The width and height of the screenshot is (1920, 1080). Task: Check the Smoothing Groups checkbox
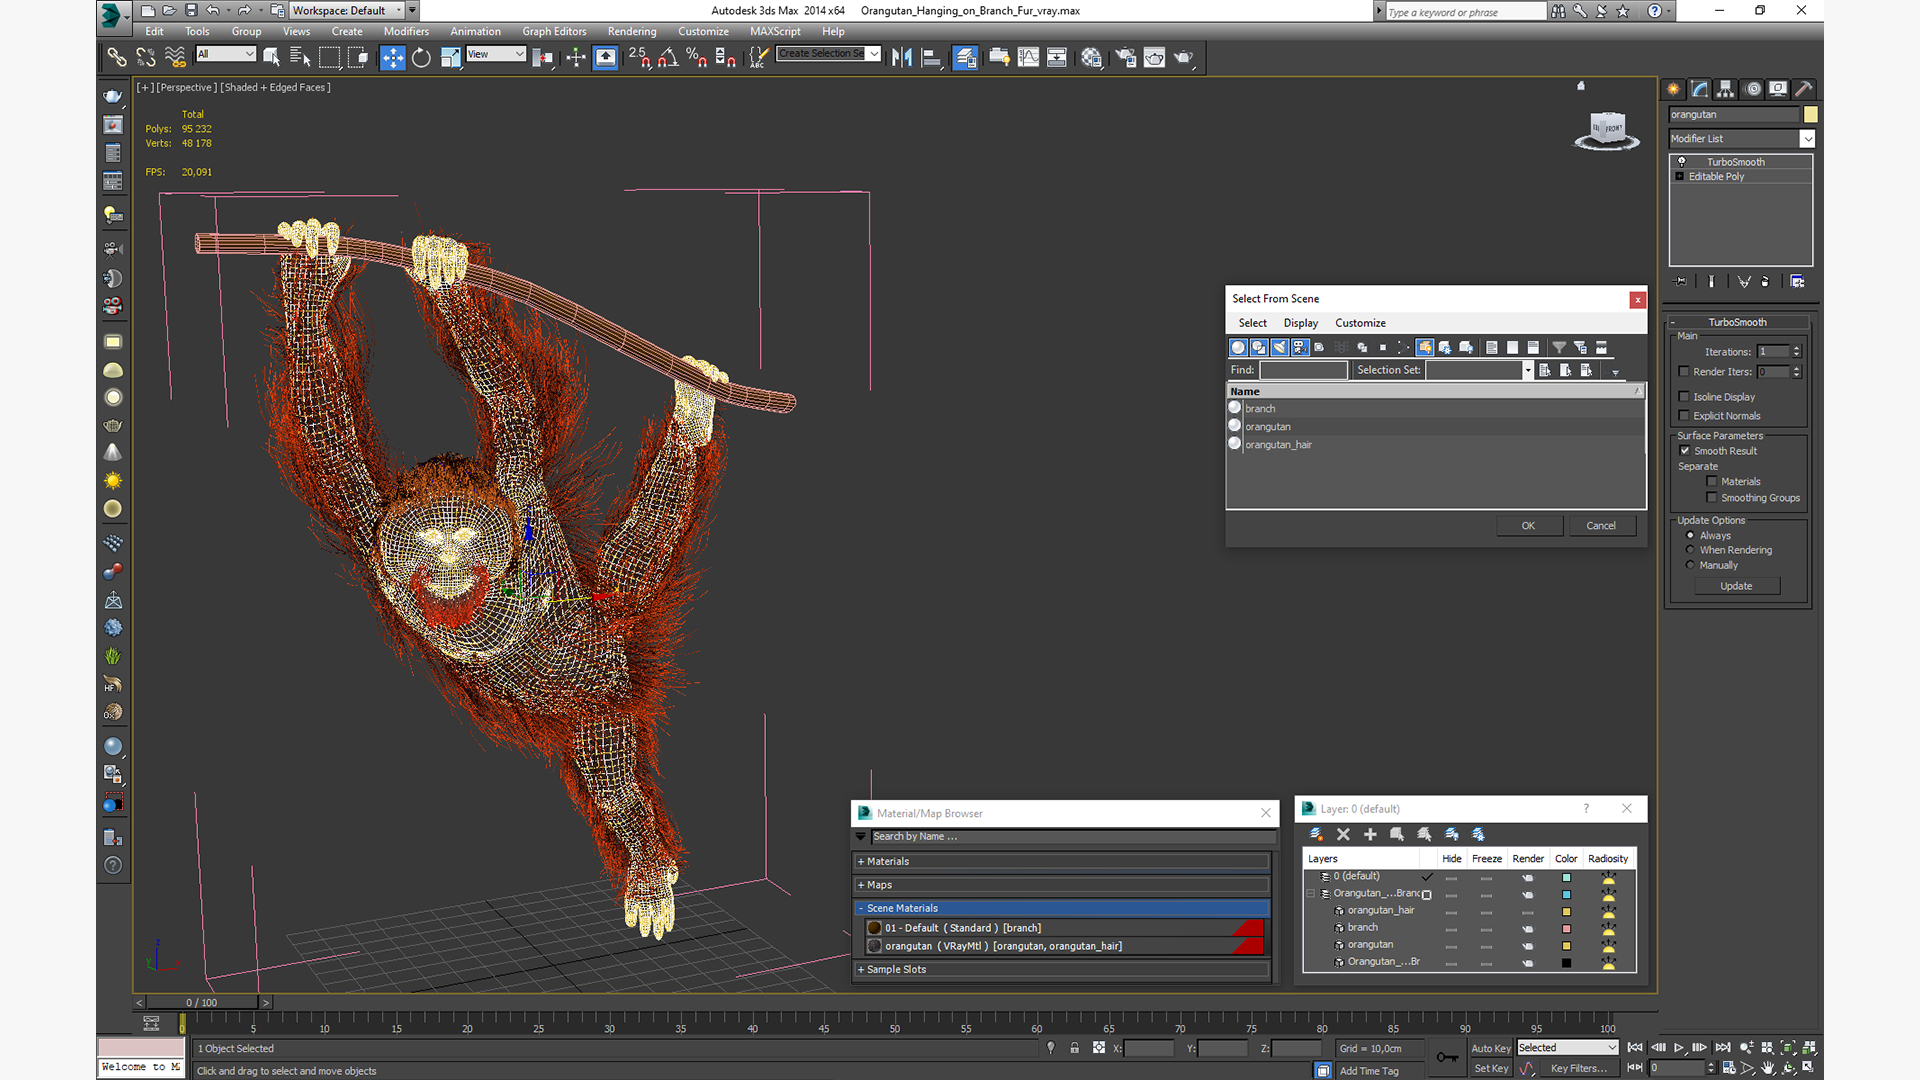[x=1712, y=497]
